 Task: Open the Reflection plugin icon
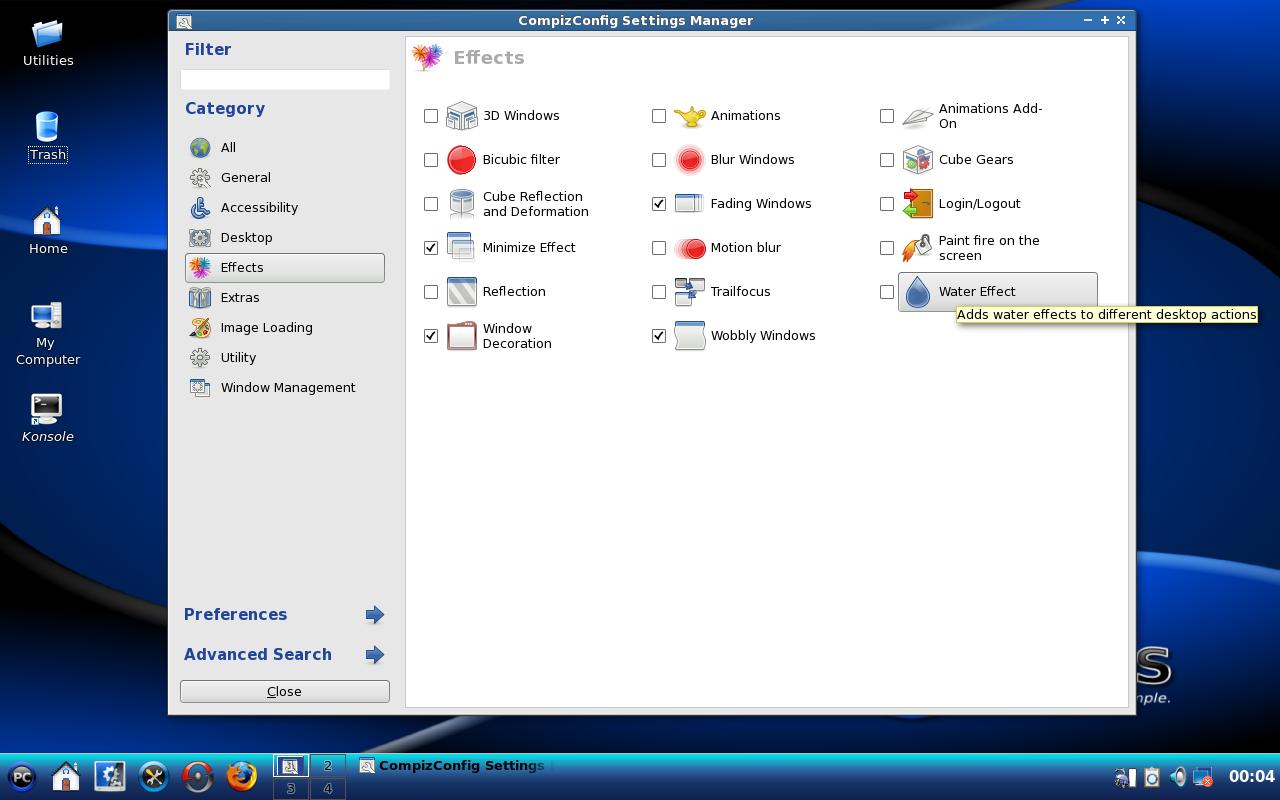click(461, 292)
